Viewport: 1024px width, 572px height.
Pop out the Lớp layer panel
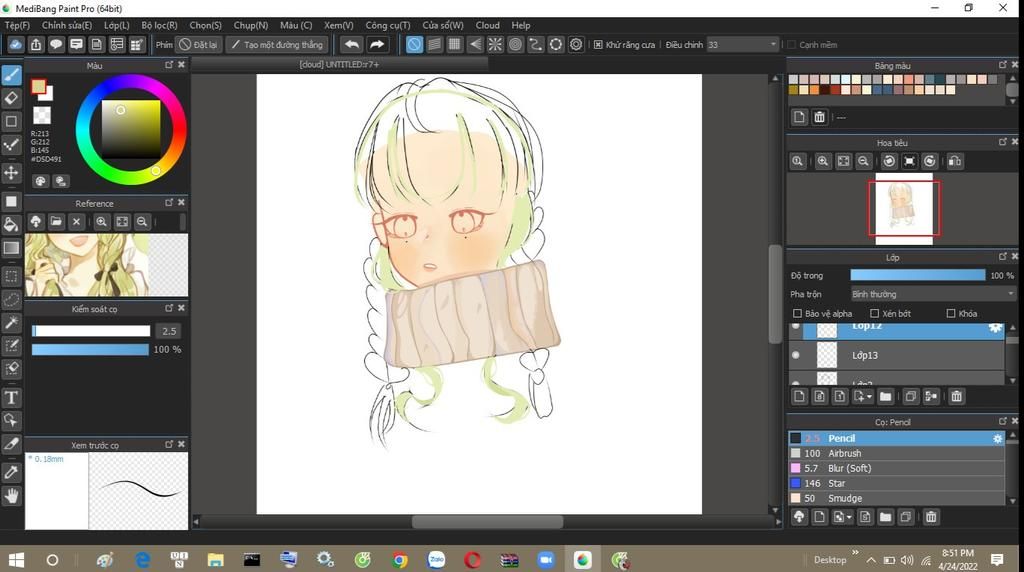[x=1003, y=257]
